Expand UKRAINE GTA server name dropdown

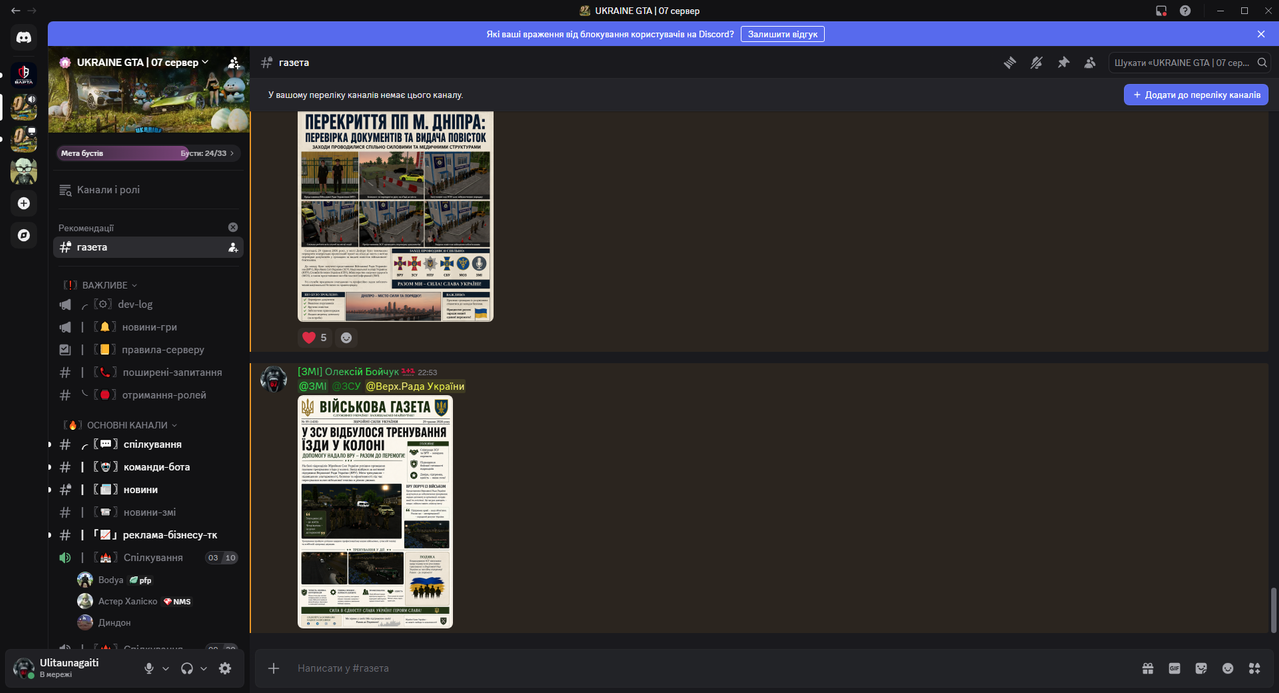coord(143,62)
